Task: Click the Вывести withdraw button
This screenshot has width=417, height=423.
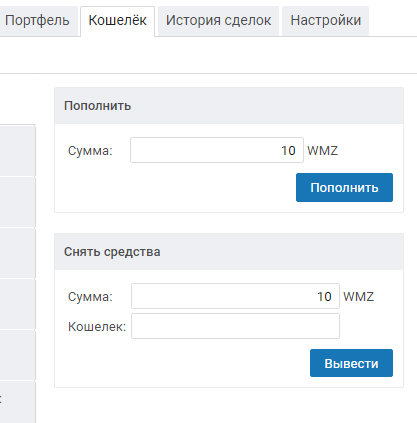Action: point(351,363)
